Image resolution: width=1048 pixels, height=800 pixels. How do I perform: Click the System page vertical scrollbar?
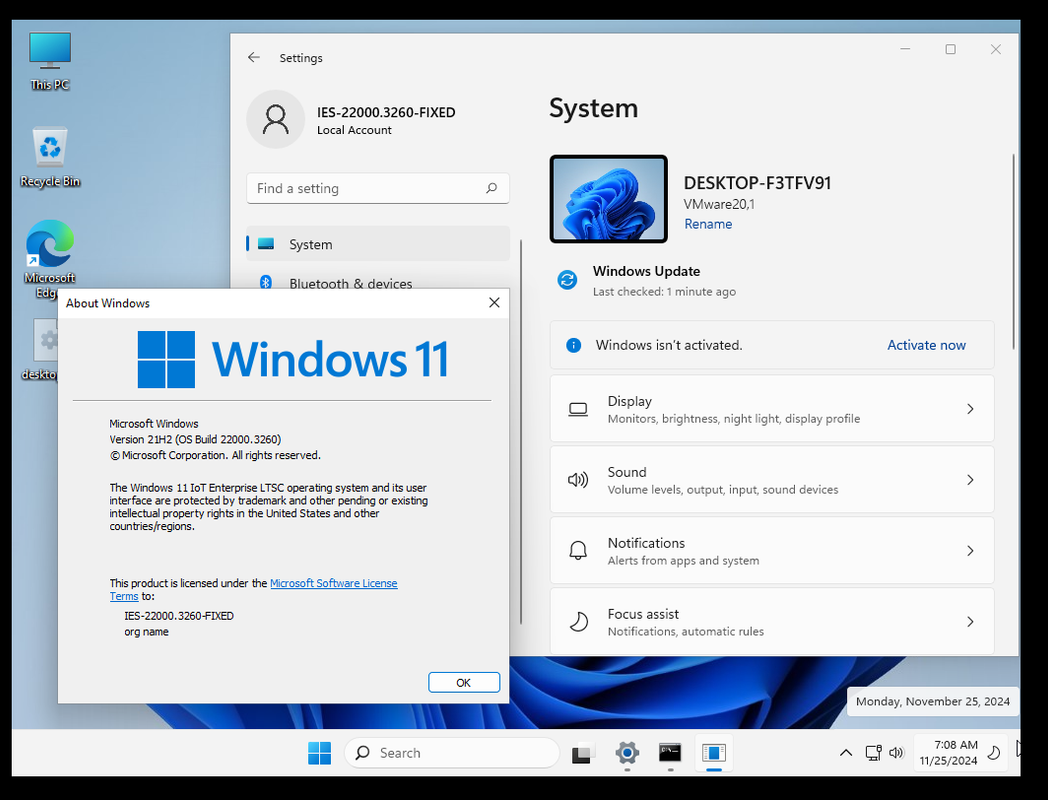[x=1013, y=251]
